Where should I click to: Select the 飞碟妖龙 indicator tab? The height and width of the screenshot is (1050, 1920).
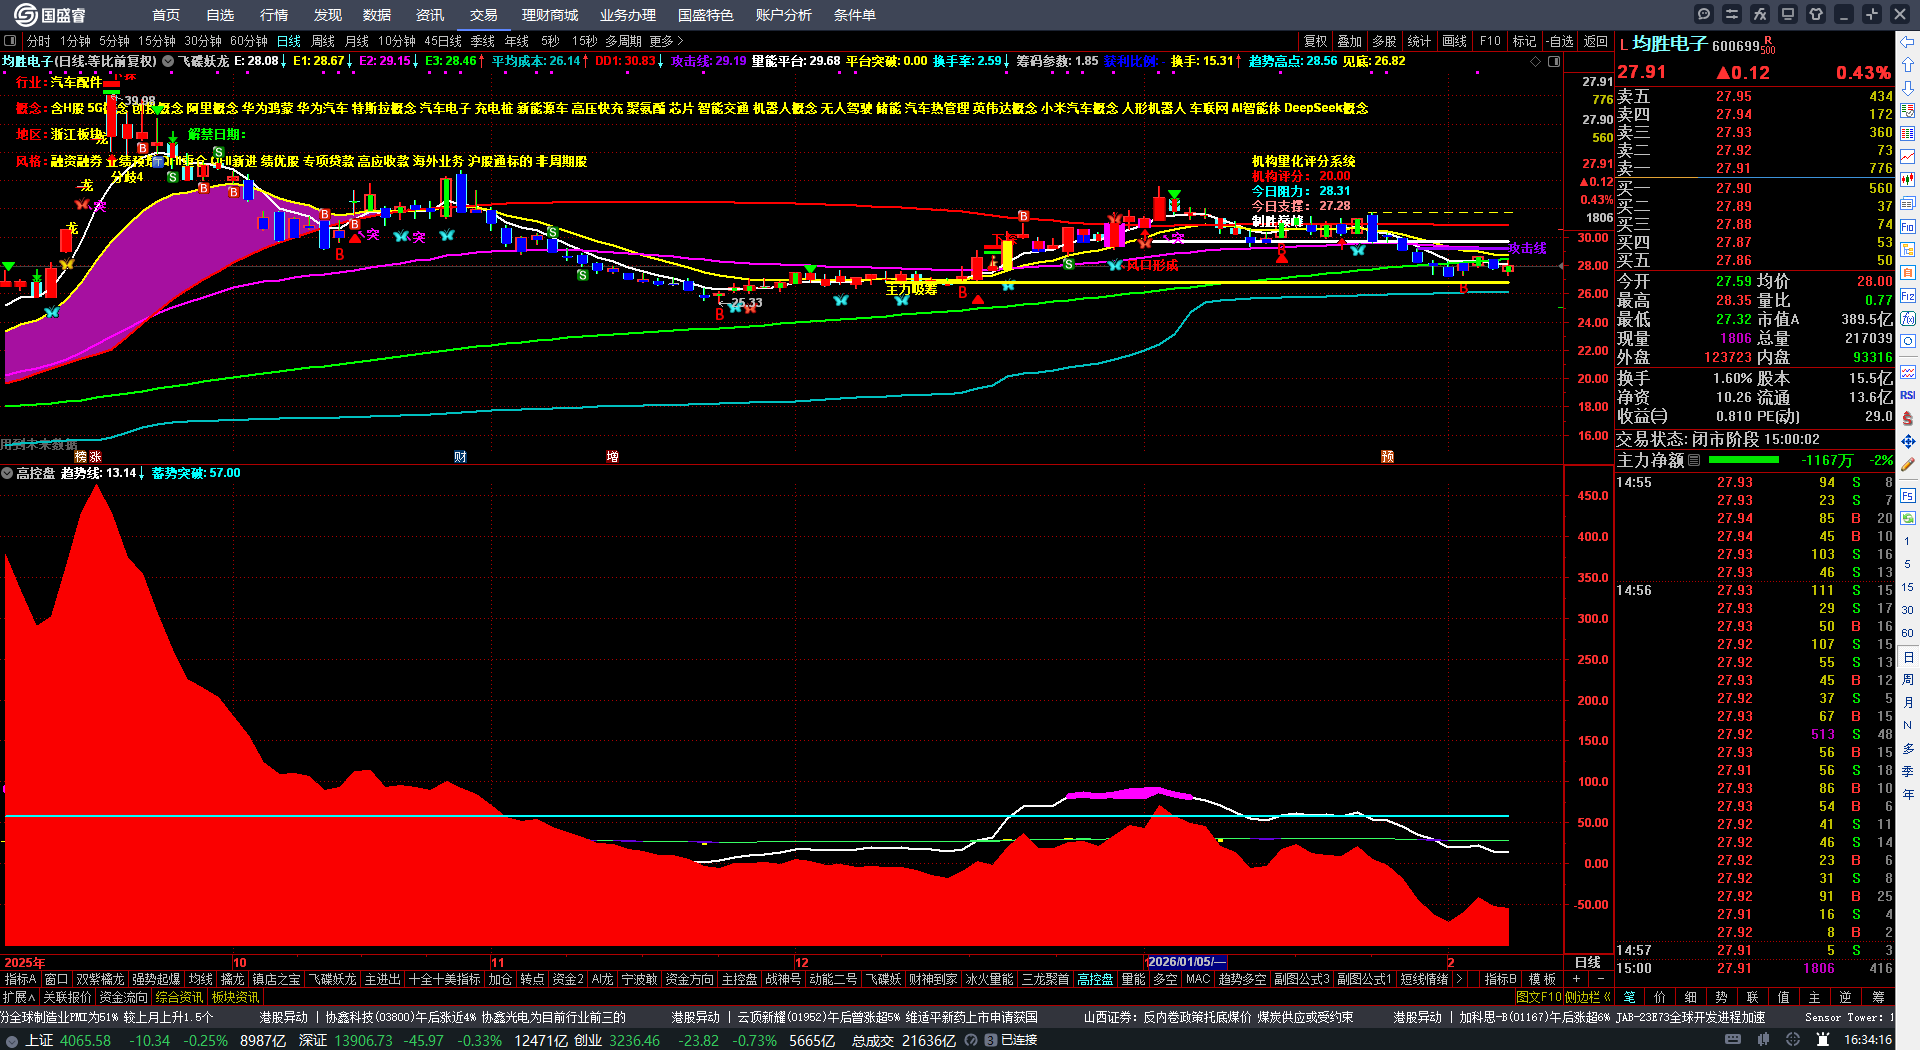coord(332,979)
